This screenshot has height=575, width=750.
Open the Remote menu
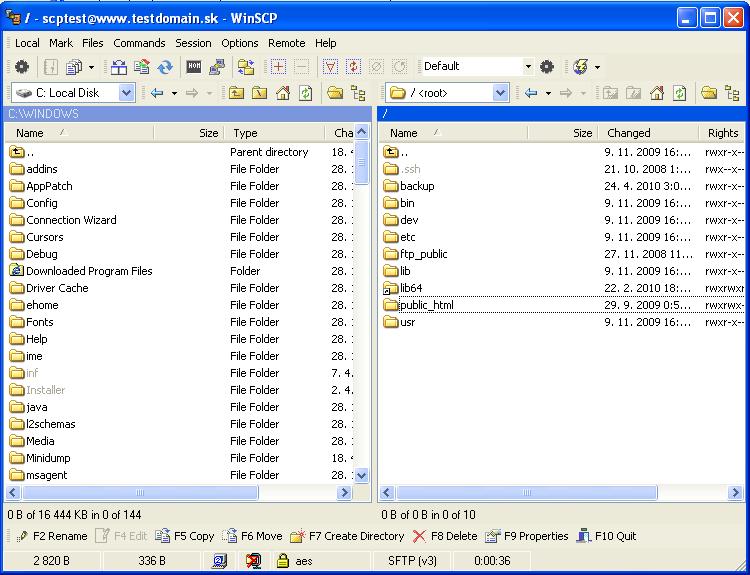287,43
